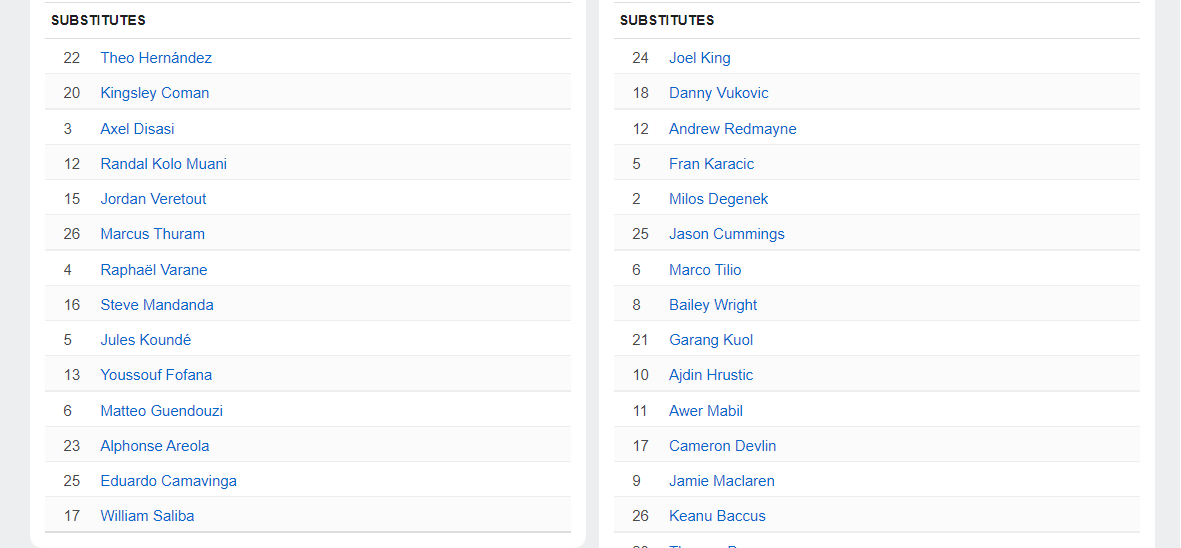Open Marco Tilio's profile
The width and height of the screenshot is (1181, 548).
[705, 270]
